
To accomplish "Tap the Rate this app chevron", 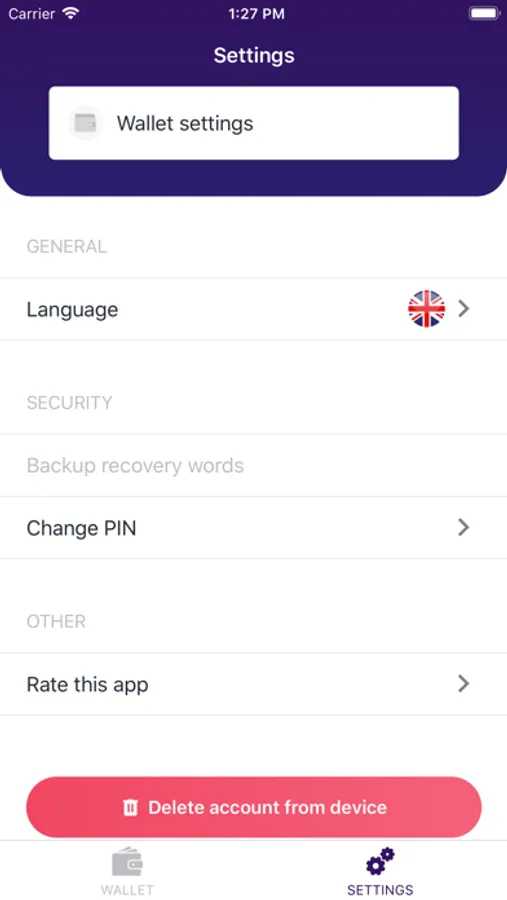I will 463,683.
